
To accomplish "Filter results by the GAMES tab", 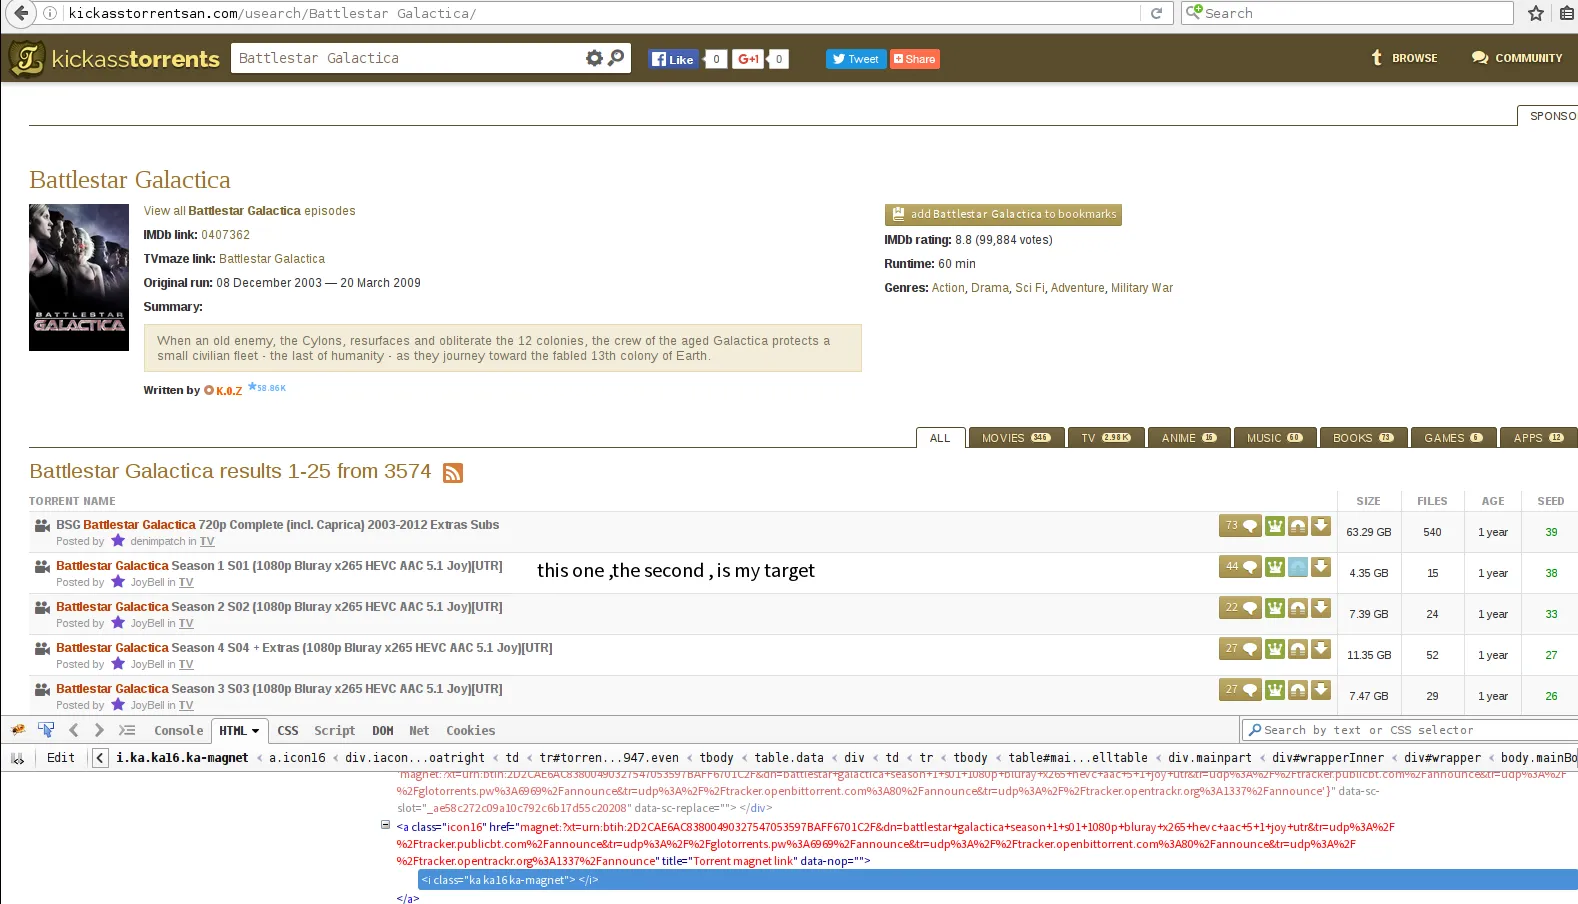I will [x=1453, y=438].
